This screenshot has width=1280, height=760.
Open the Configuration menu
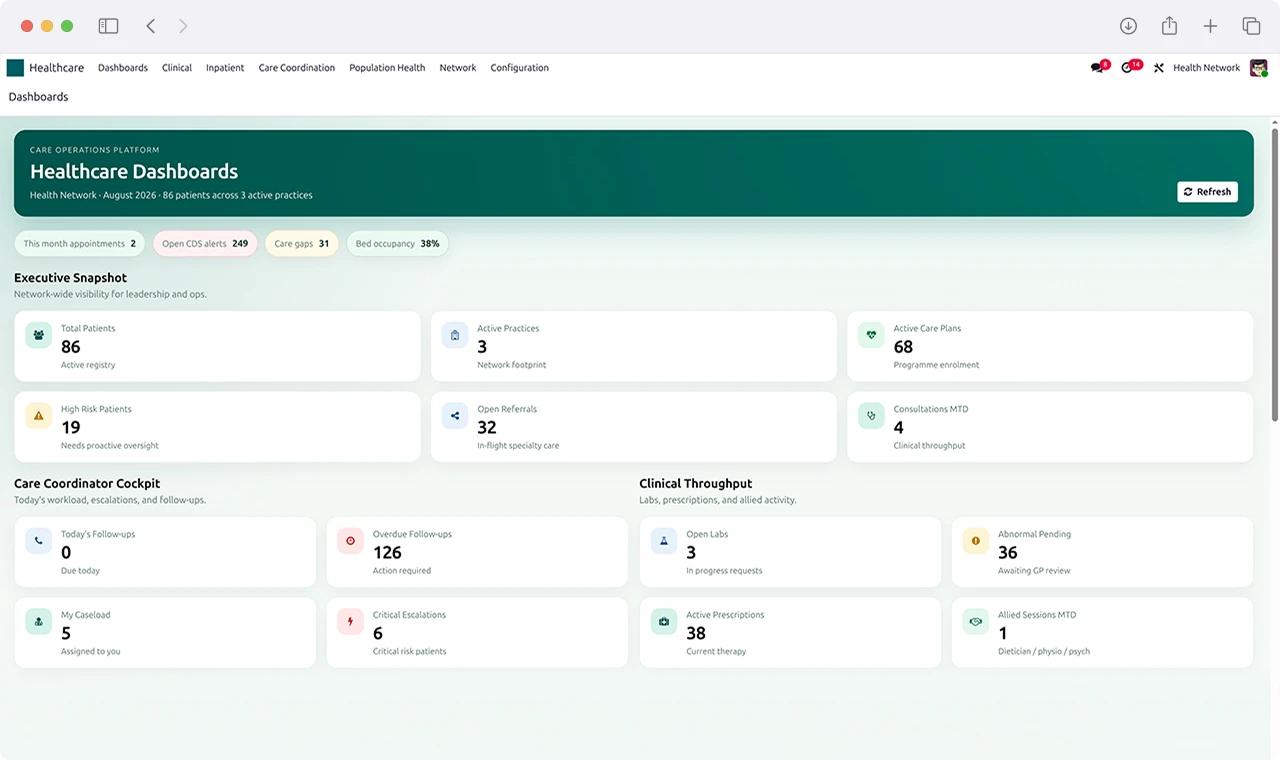coord(519,68)
